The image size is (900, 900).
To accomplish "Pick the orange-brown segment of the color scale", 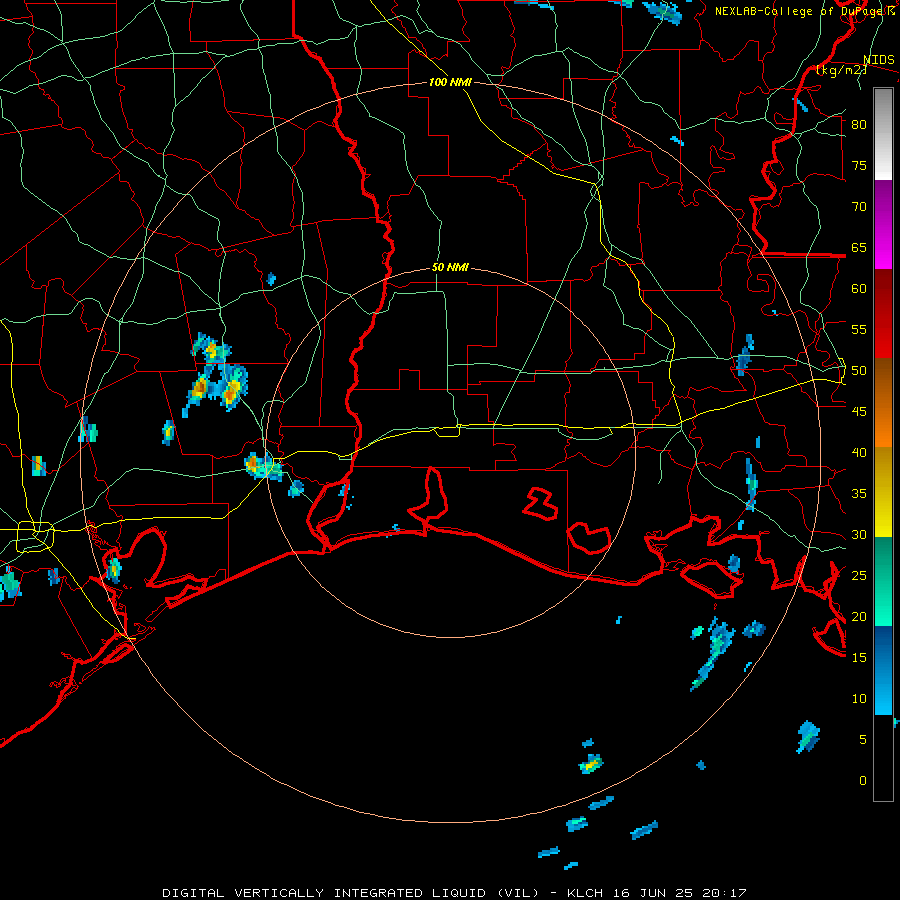I will [x=883, y=403].
